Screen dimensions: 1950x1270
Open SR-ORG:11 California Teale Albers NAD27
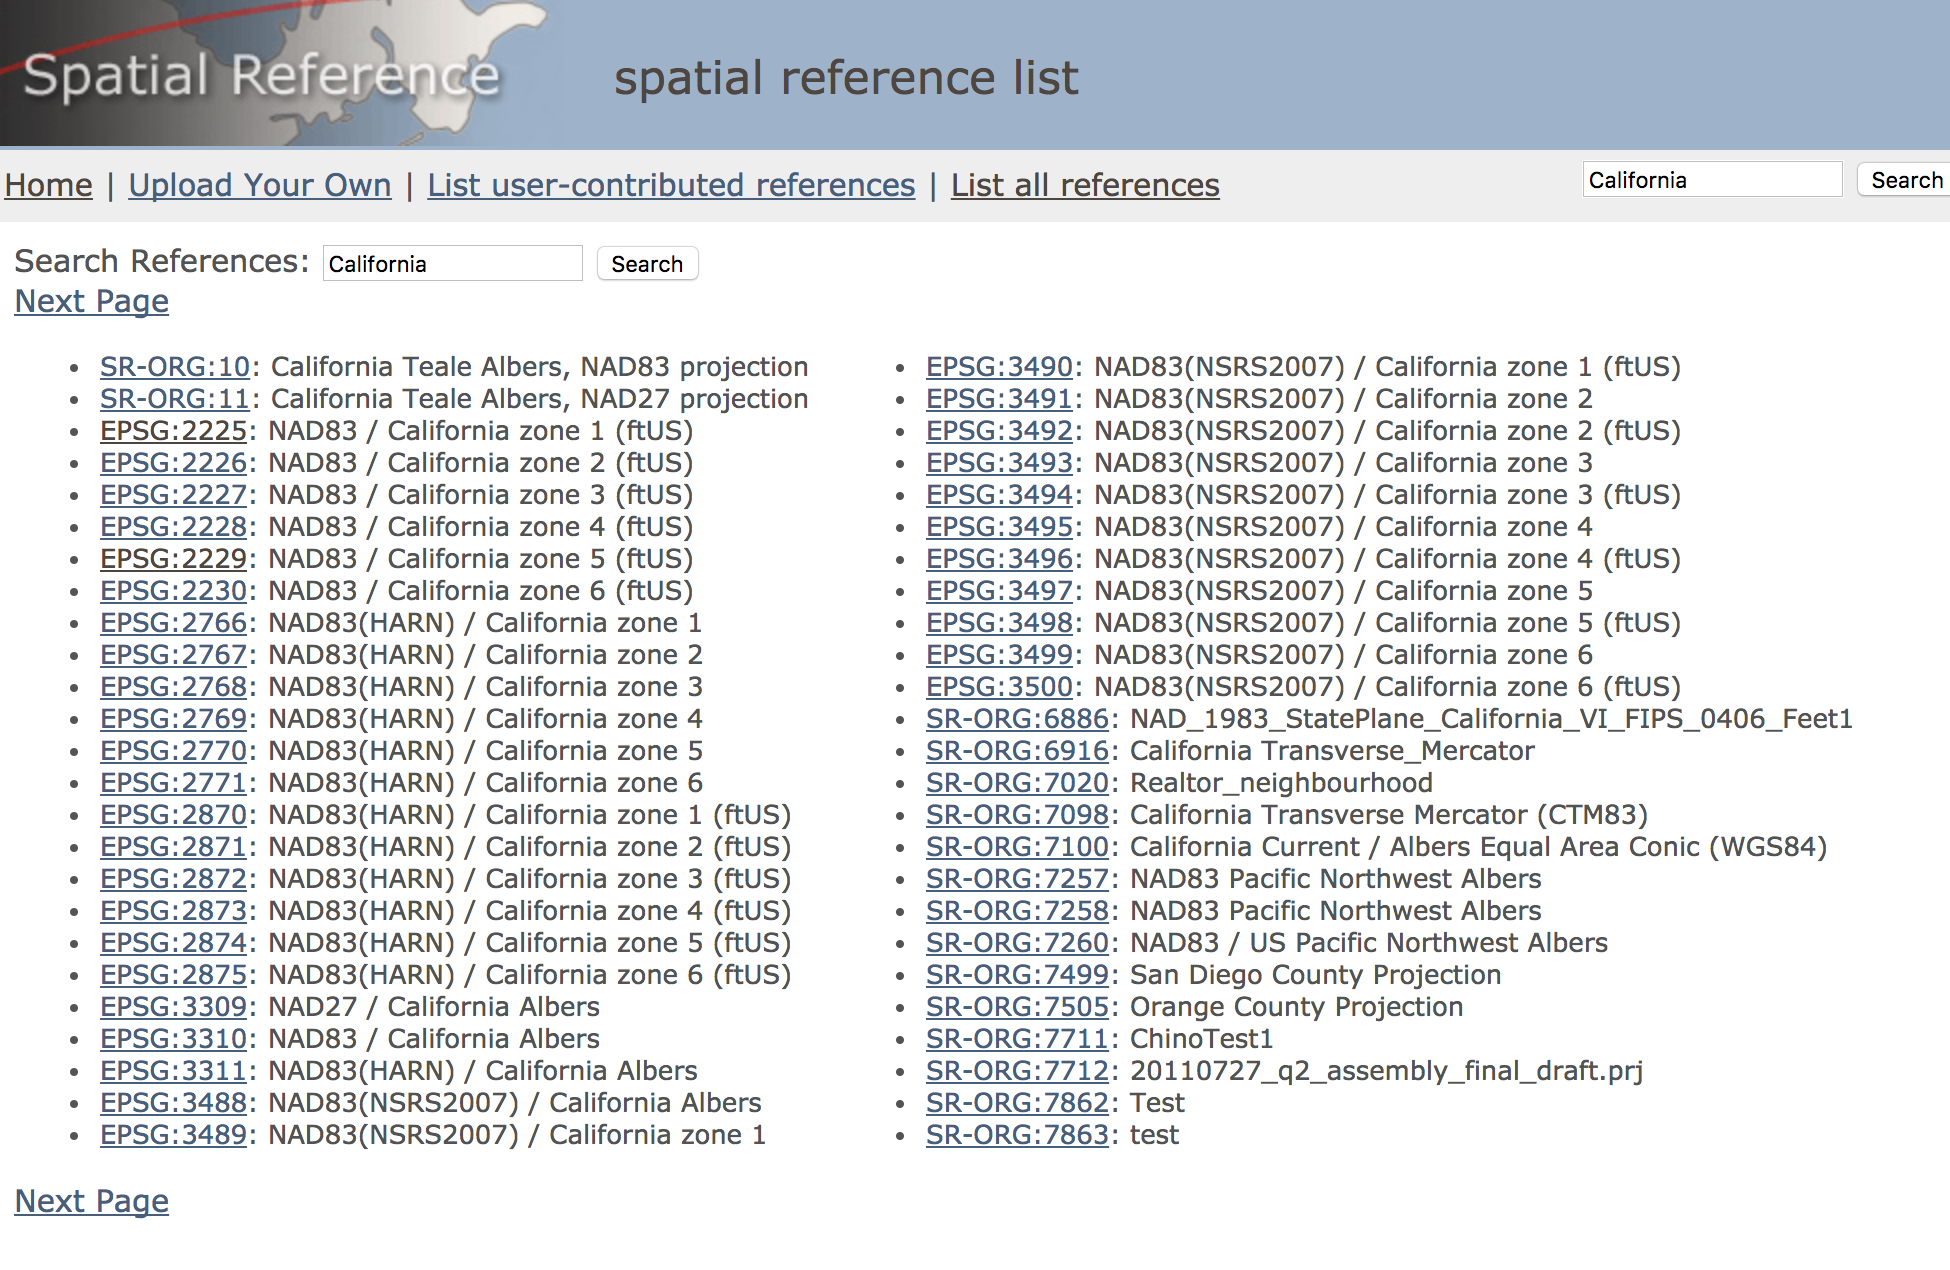tap(175, 399)
